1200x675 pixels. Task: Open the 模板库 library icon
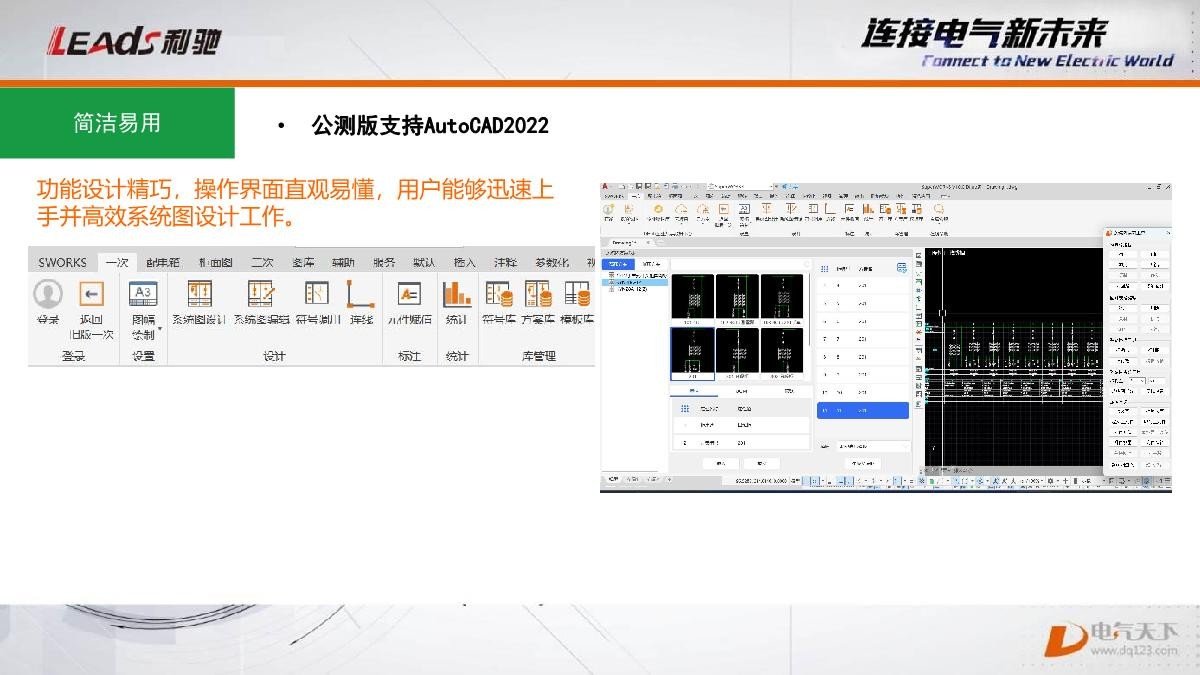point(577,294)
